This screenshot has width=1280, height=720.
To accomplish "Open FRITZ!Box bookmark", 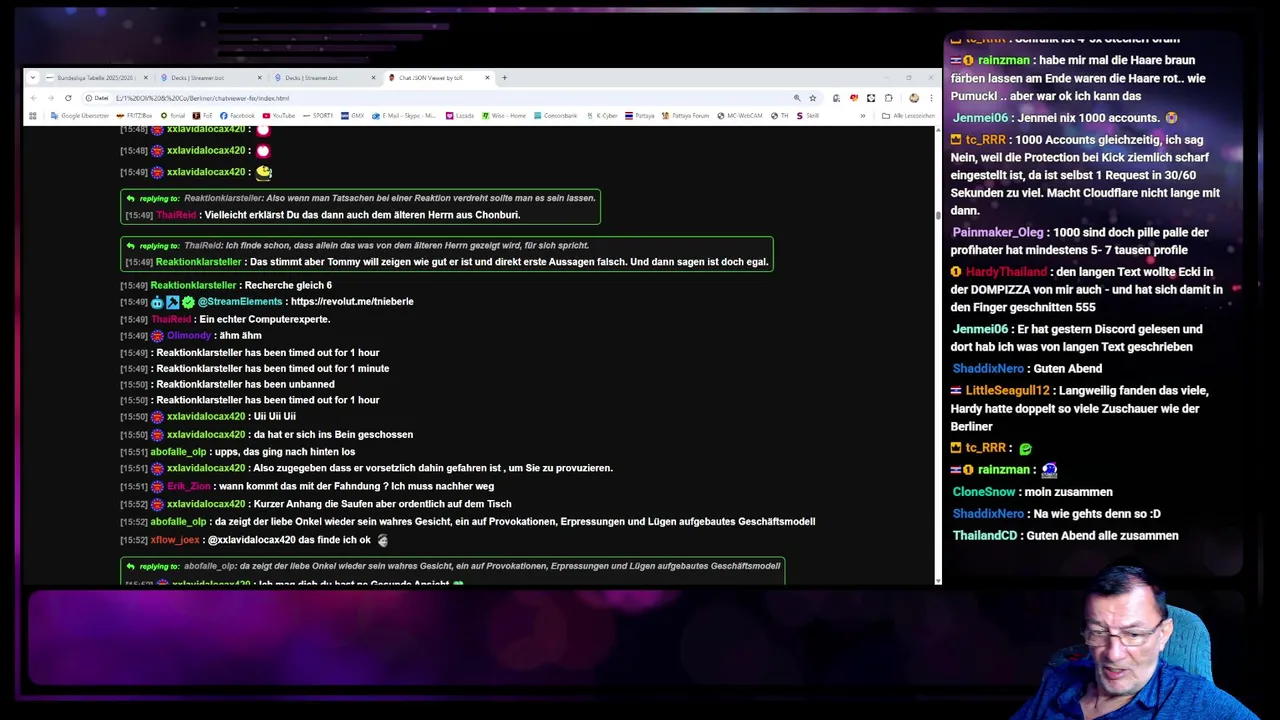I will click(135, 116).
